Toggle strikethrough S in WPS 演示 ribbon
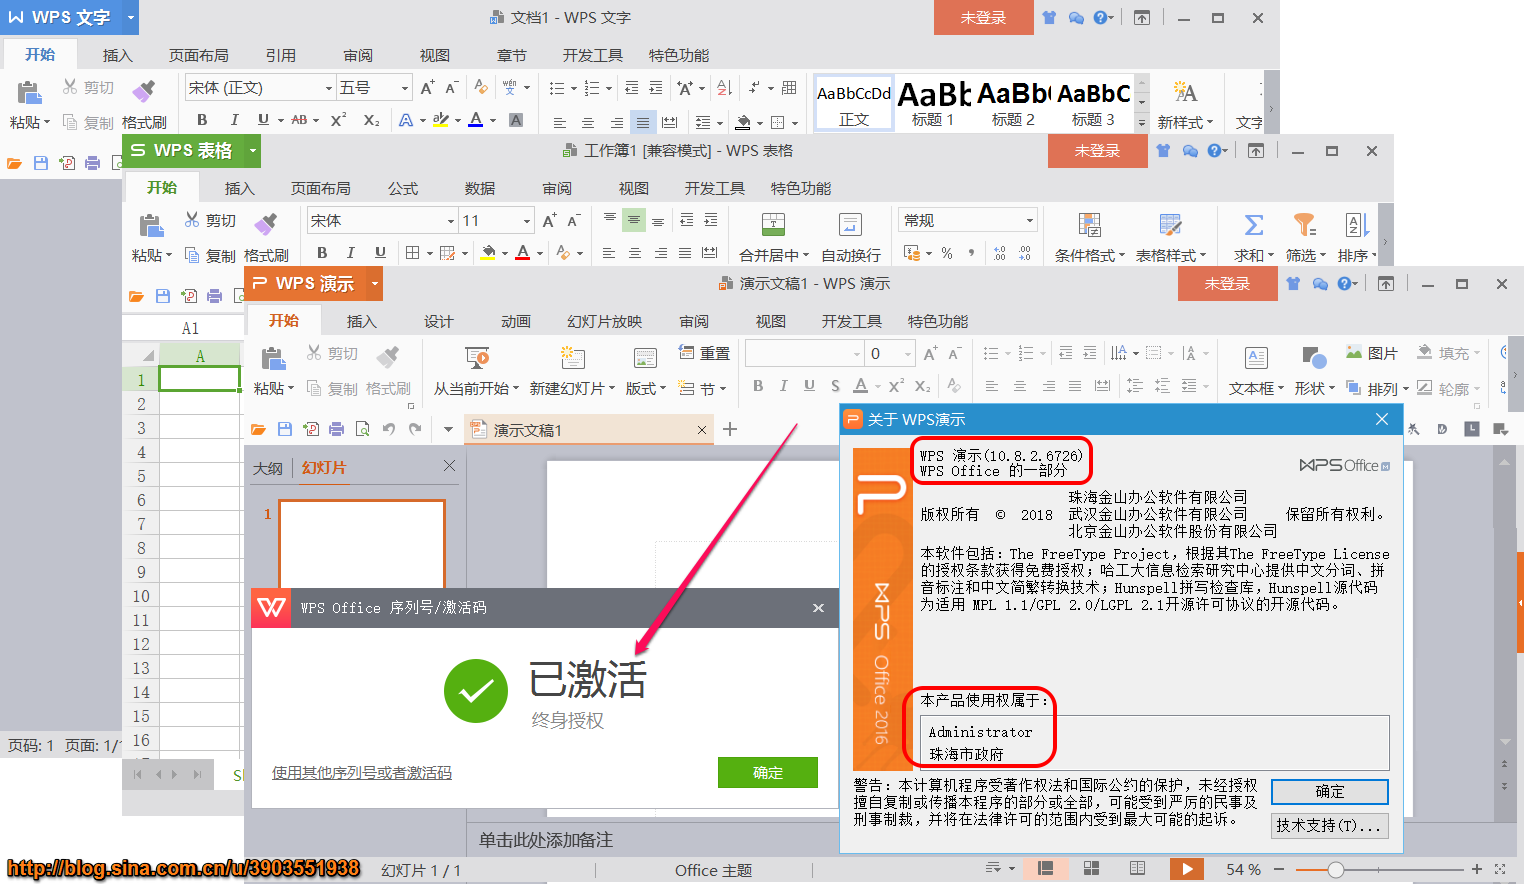 coord(835,385)
